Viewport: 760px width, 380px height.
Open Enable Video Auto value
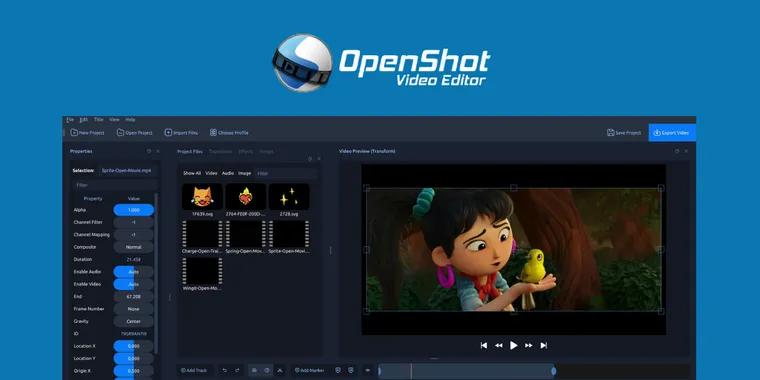tap(134, 284)
